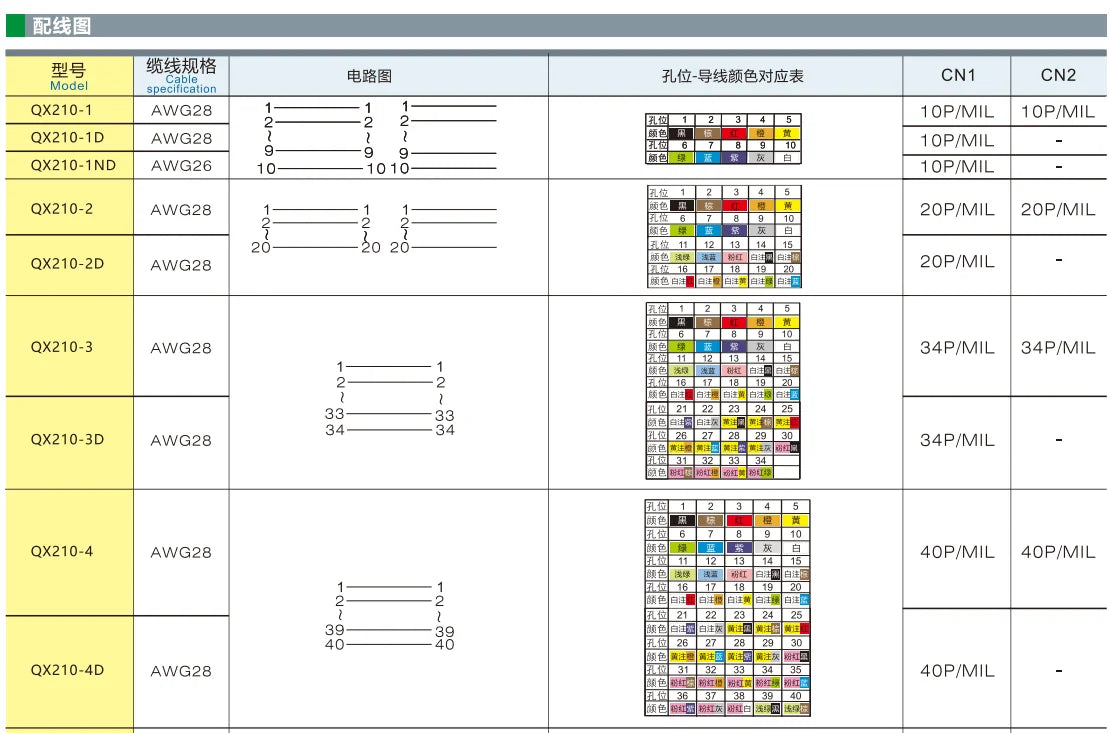Click CN1 value 34P/MIL for QX210-3D
The height and width of the screenshot is (733, 1110).
coord(957,440)
